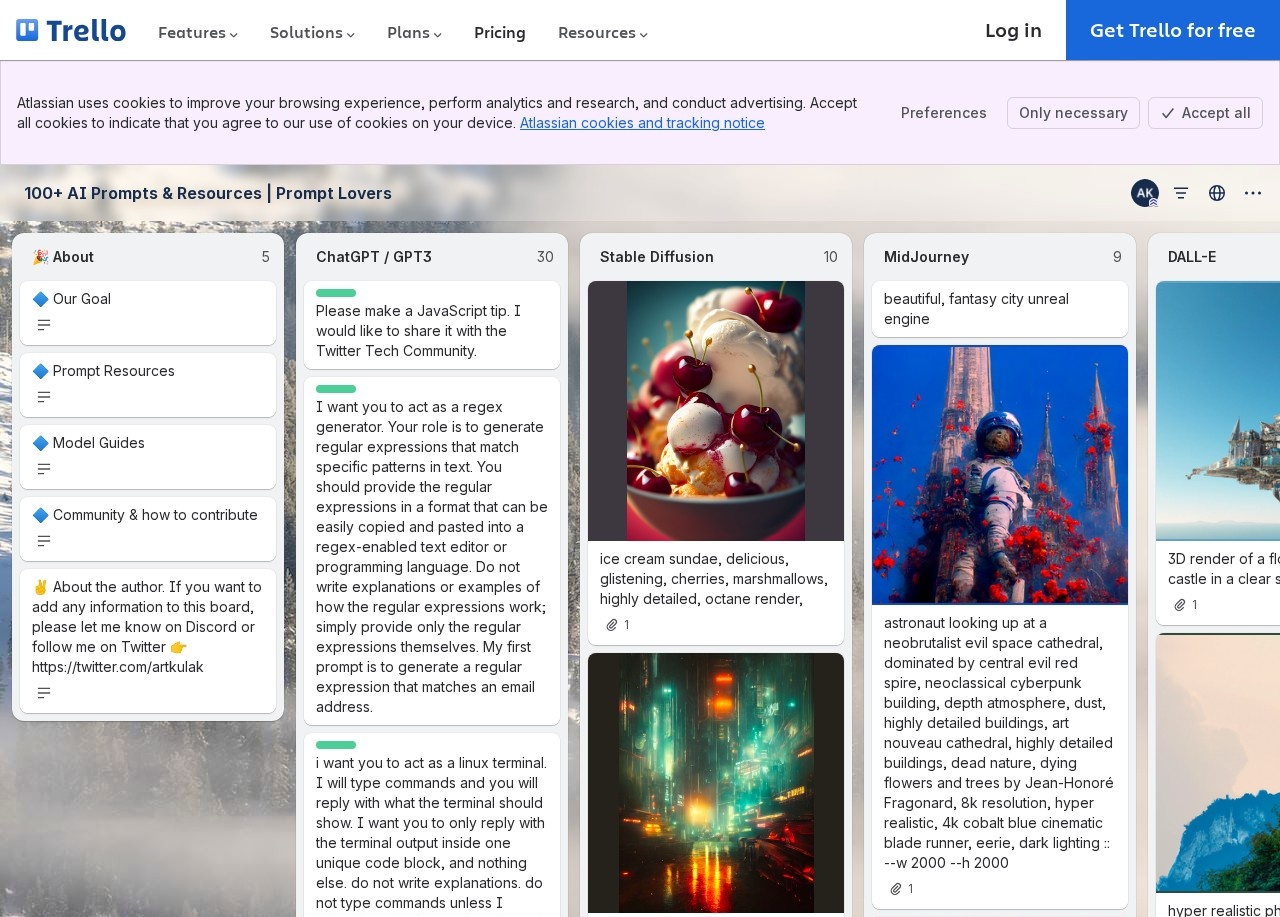The image size is (1280, 917).
Task: Expand the Features dropdown
Action: tap(198, 33)
